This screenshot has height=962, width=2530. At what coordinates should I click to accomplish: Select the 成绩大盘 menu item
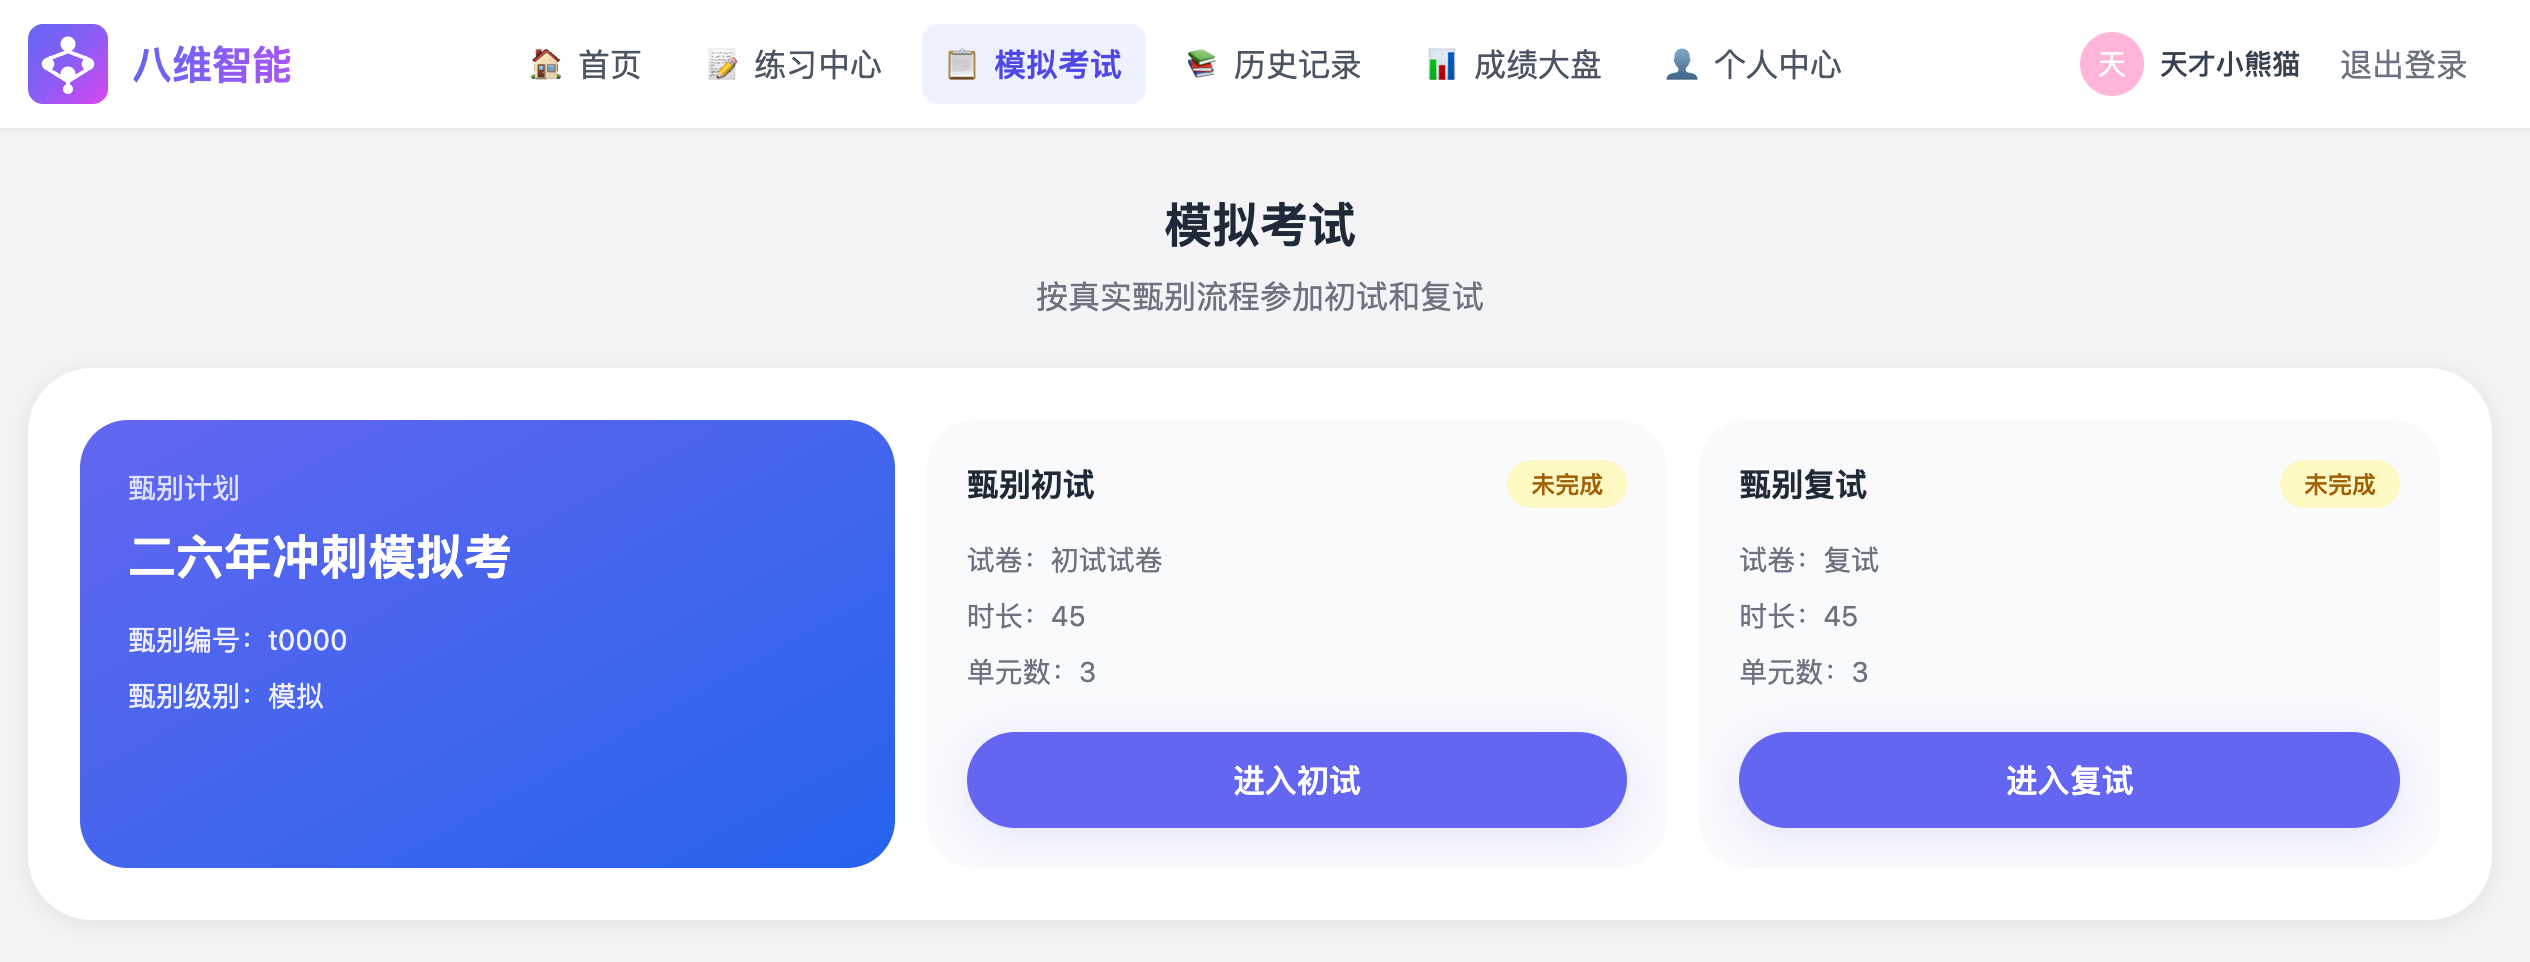(1537, 64)
